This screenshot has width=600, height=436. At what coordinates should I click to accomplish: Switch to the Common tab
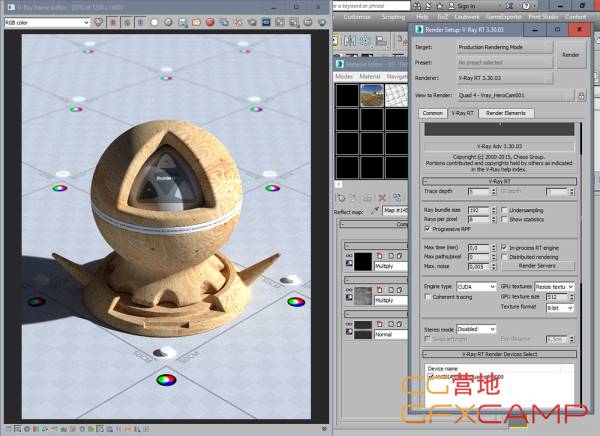click(433, 113)
